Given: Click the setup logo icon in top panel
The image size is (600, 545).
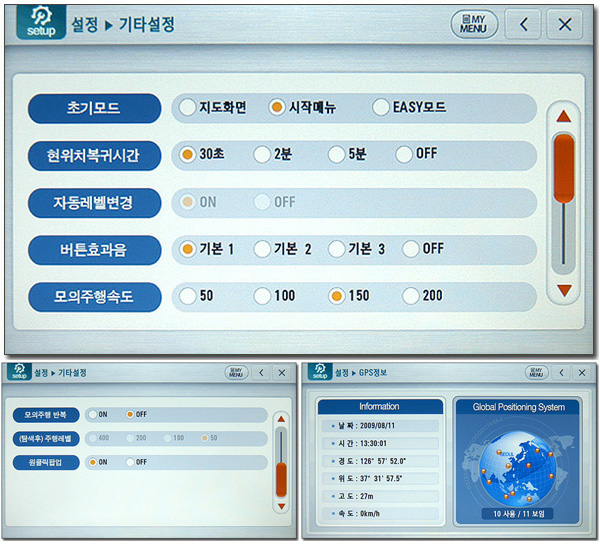Looking at the screenshot, I should pyautogui.click(x=40, y=24).
